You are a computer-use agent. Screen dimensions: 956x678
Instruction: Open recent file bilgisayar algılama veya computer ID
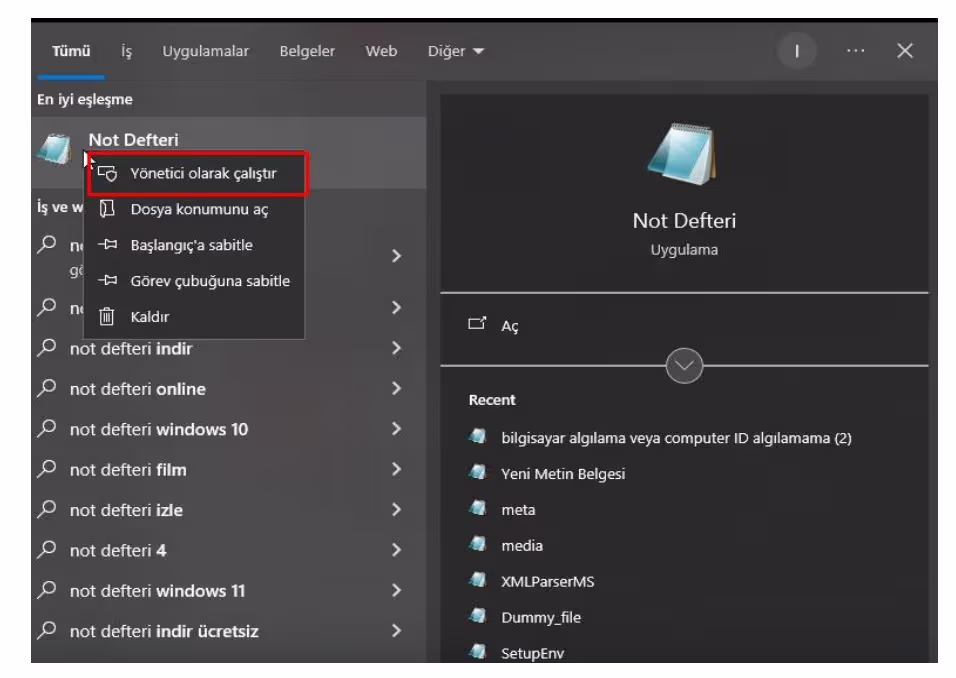pos(676,438)
